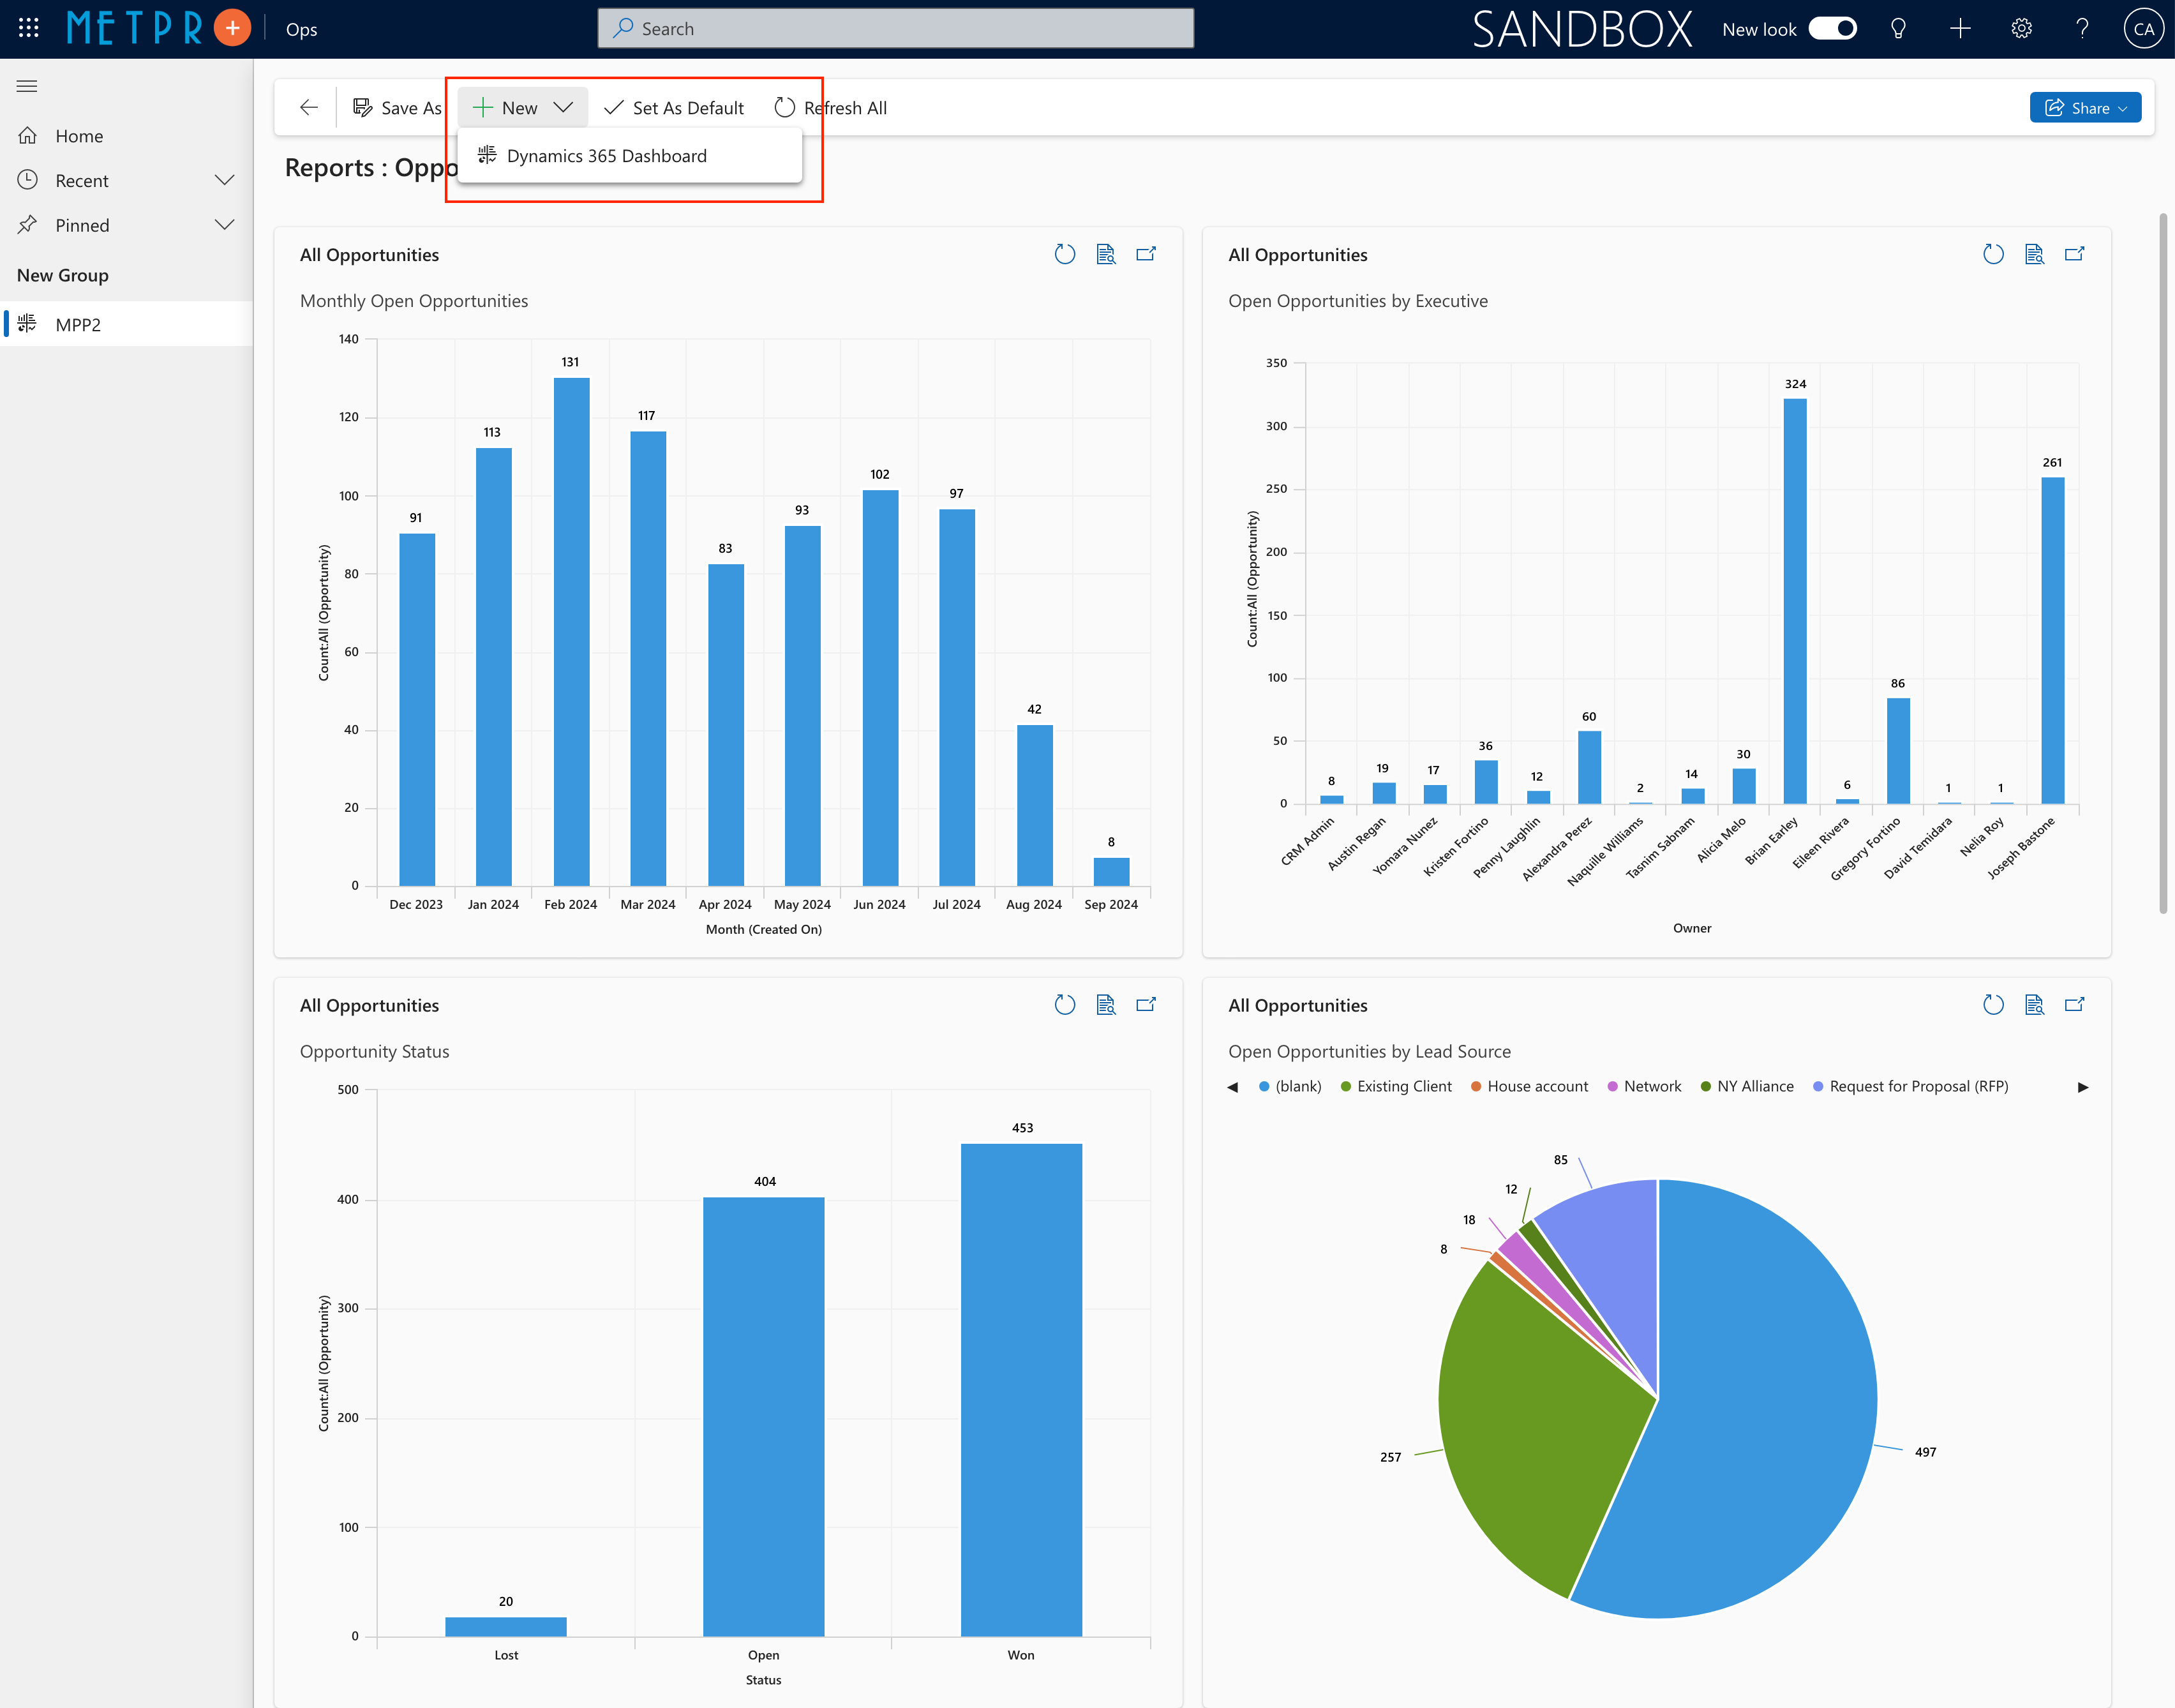
Task: Open the app launcher waffle icon
Action: point(29,28)
